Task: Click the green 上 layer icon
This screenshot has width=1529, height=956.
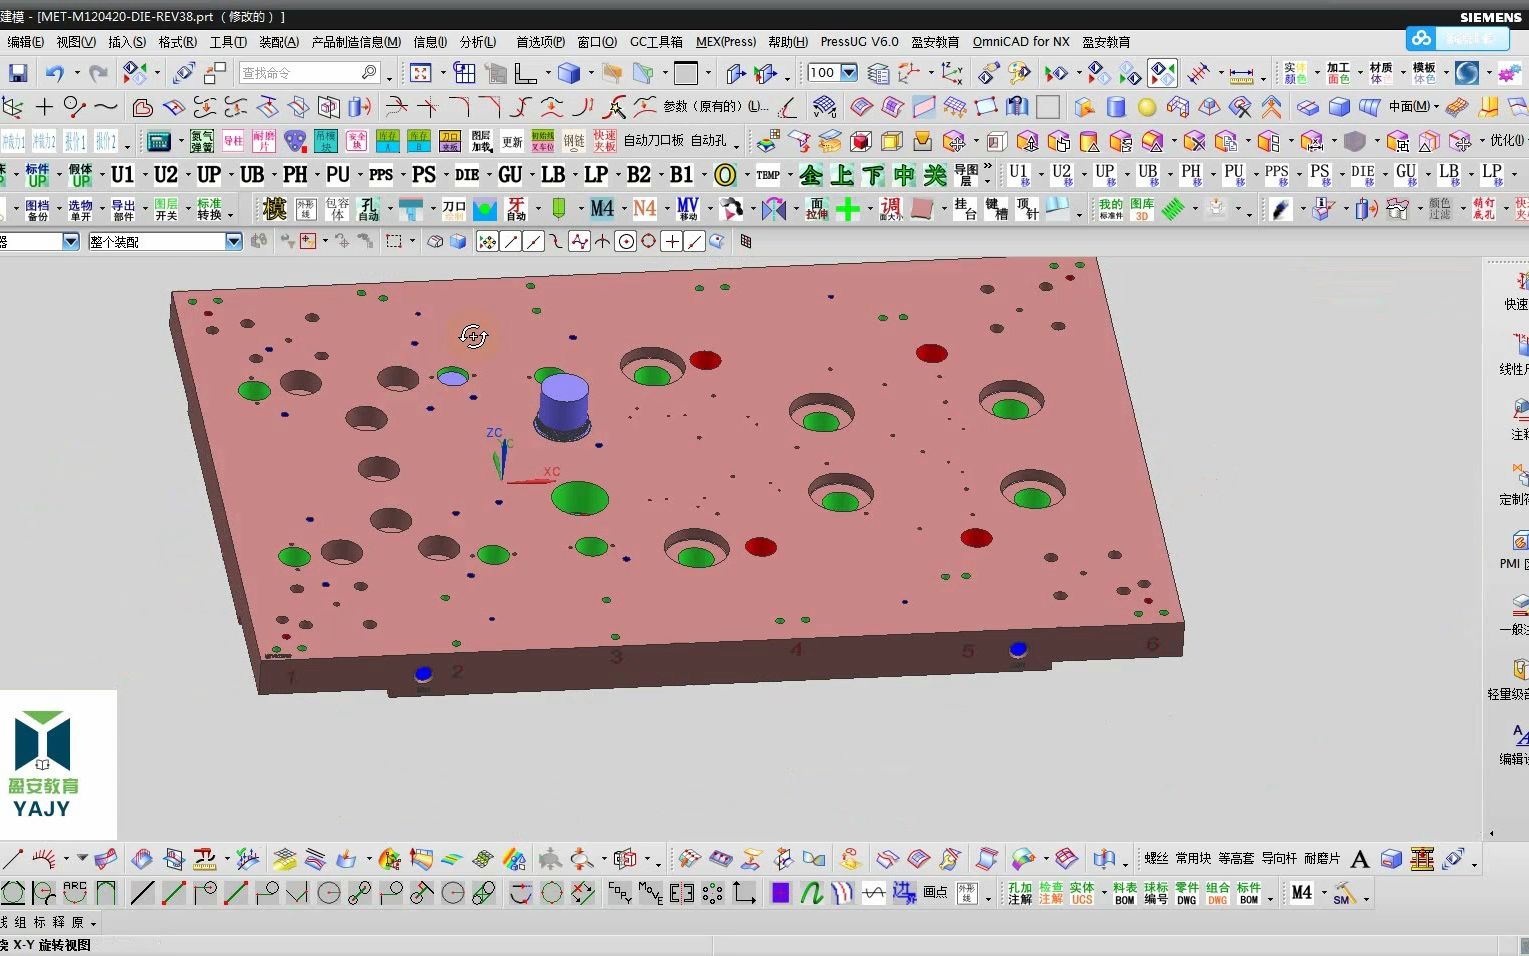Action: pyautogui.click(x=842, y=175)
